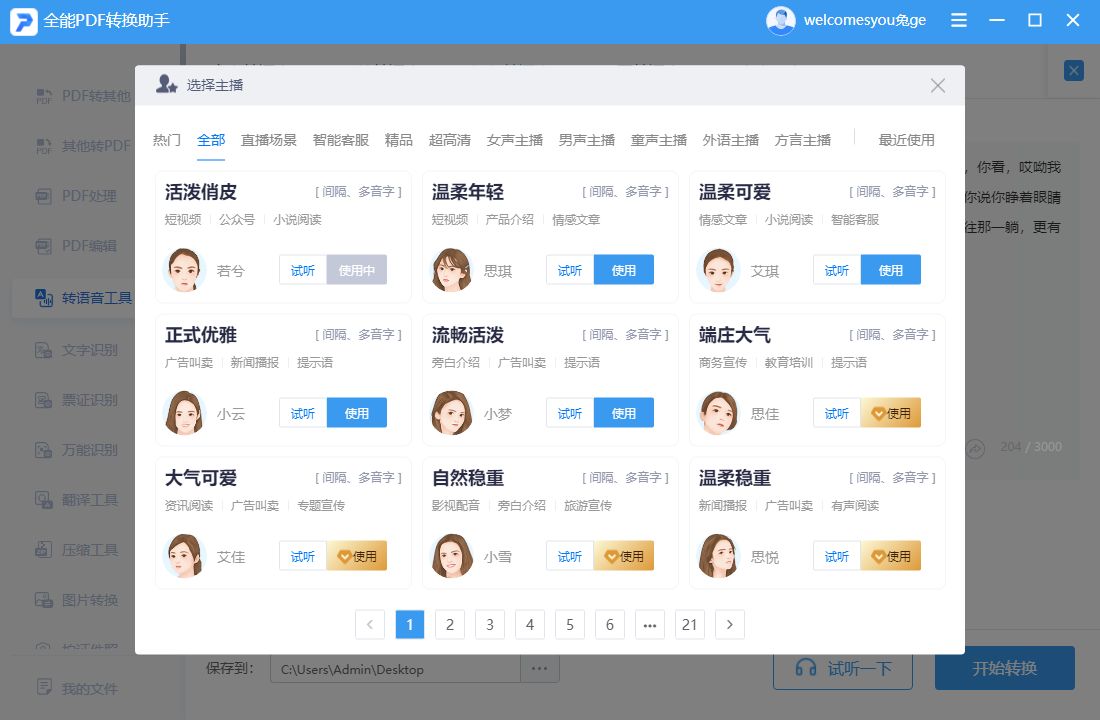Viewport: 1100px width, 720px height.
Task: Select 小雪 avatar thumbnail
Action: point(451,556)
